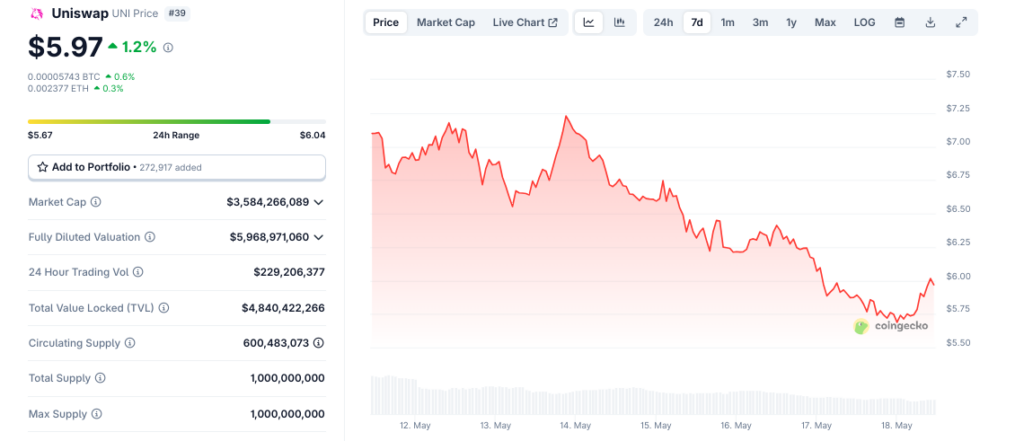1024x441 pixels.
Task: Set chart range to 1y
Action: (x=792, y=22)
